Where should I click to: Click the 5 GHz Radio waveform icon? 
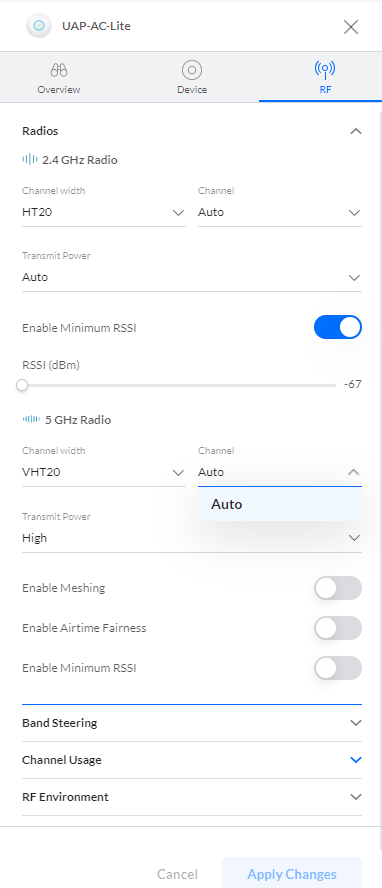point(31,420)
